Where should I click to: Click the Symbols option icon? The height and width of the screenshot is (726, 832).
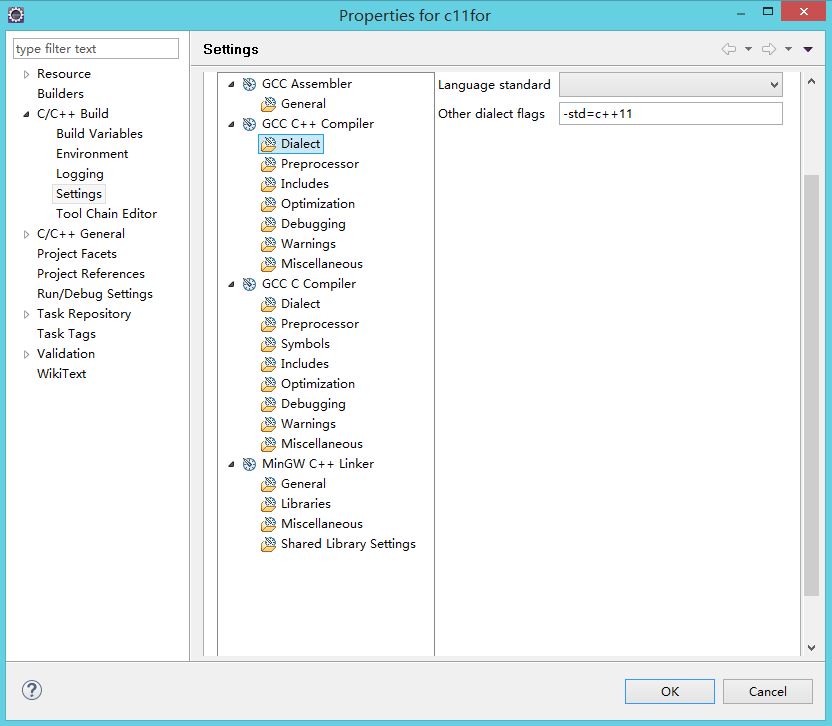click(x=268, y=344)
